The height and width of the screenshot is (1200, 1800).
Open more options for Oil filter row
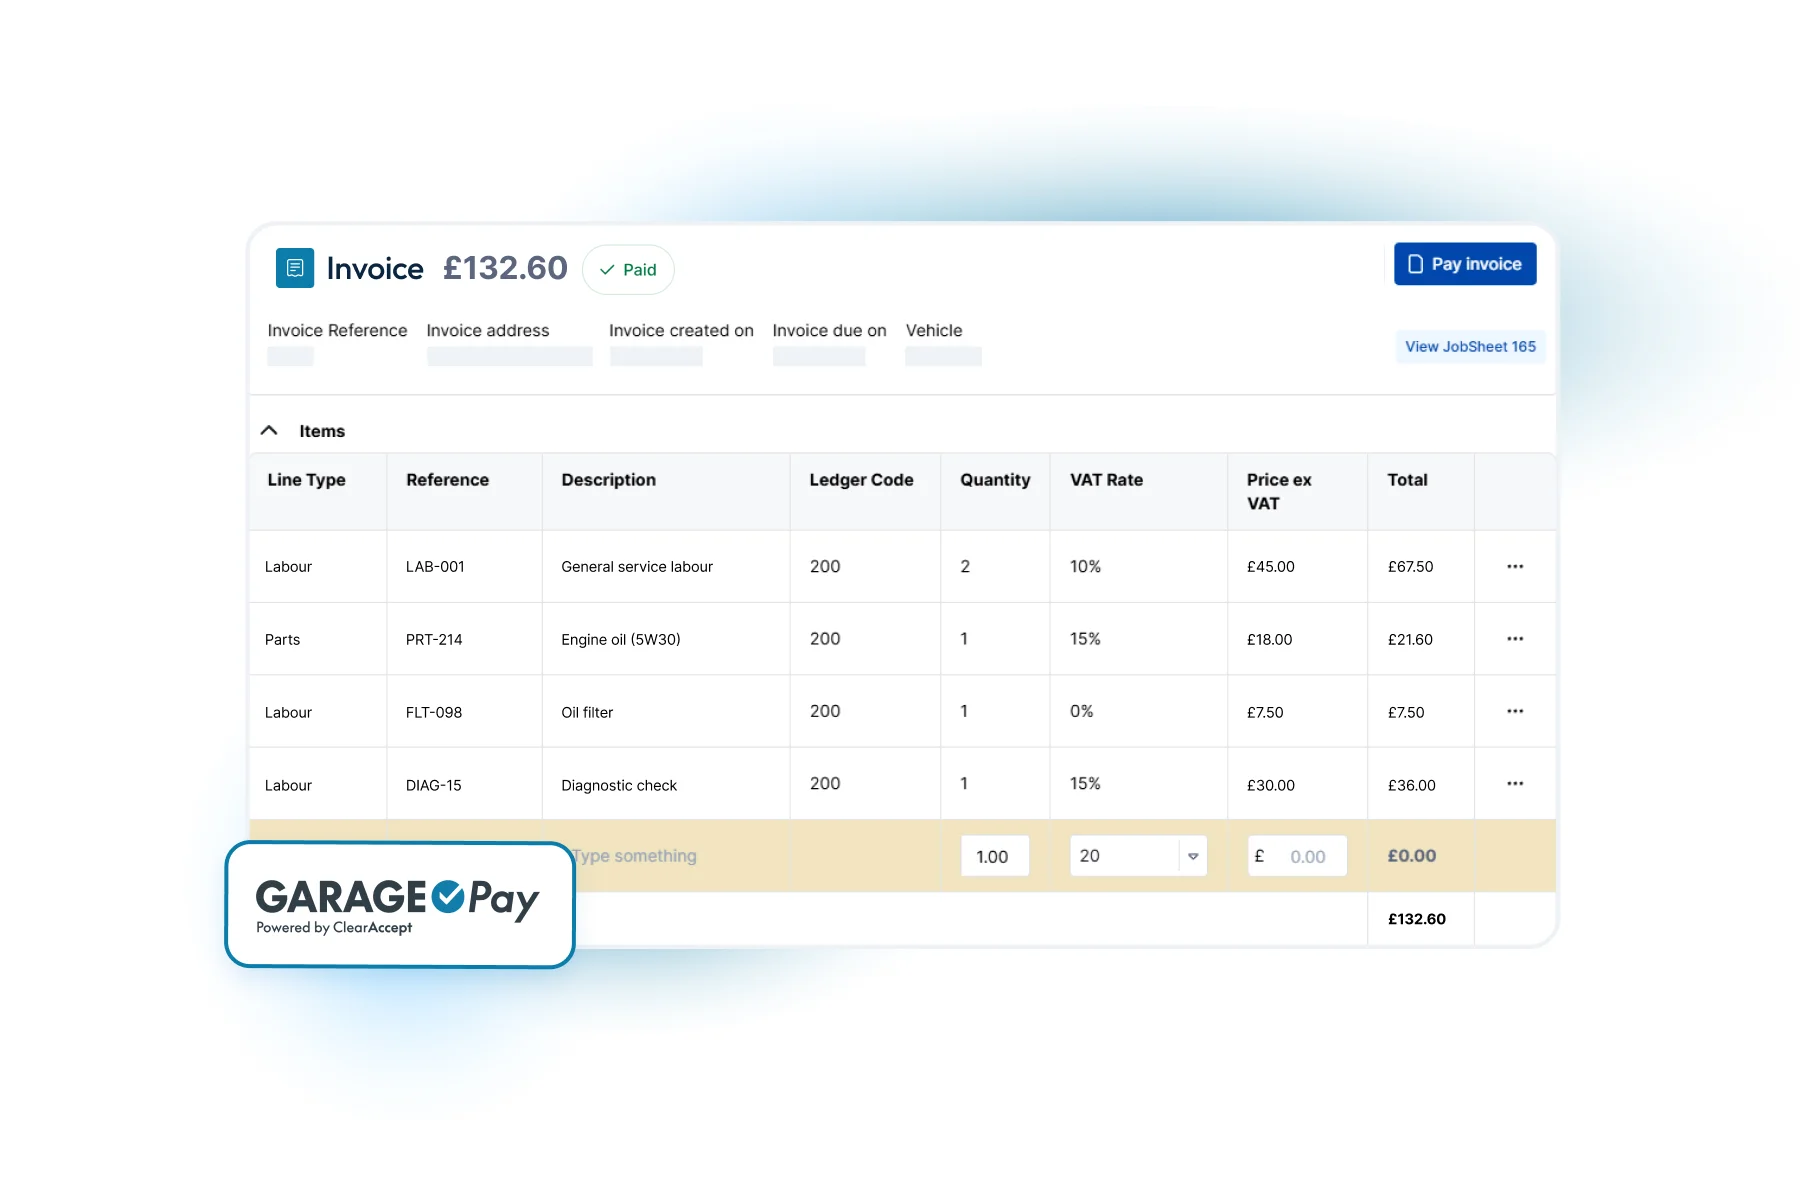(1515, 711)
